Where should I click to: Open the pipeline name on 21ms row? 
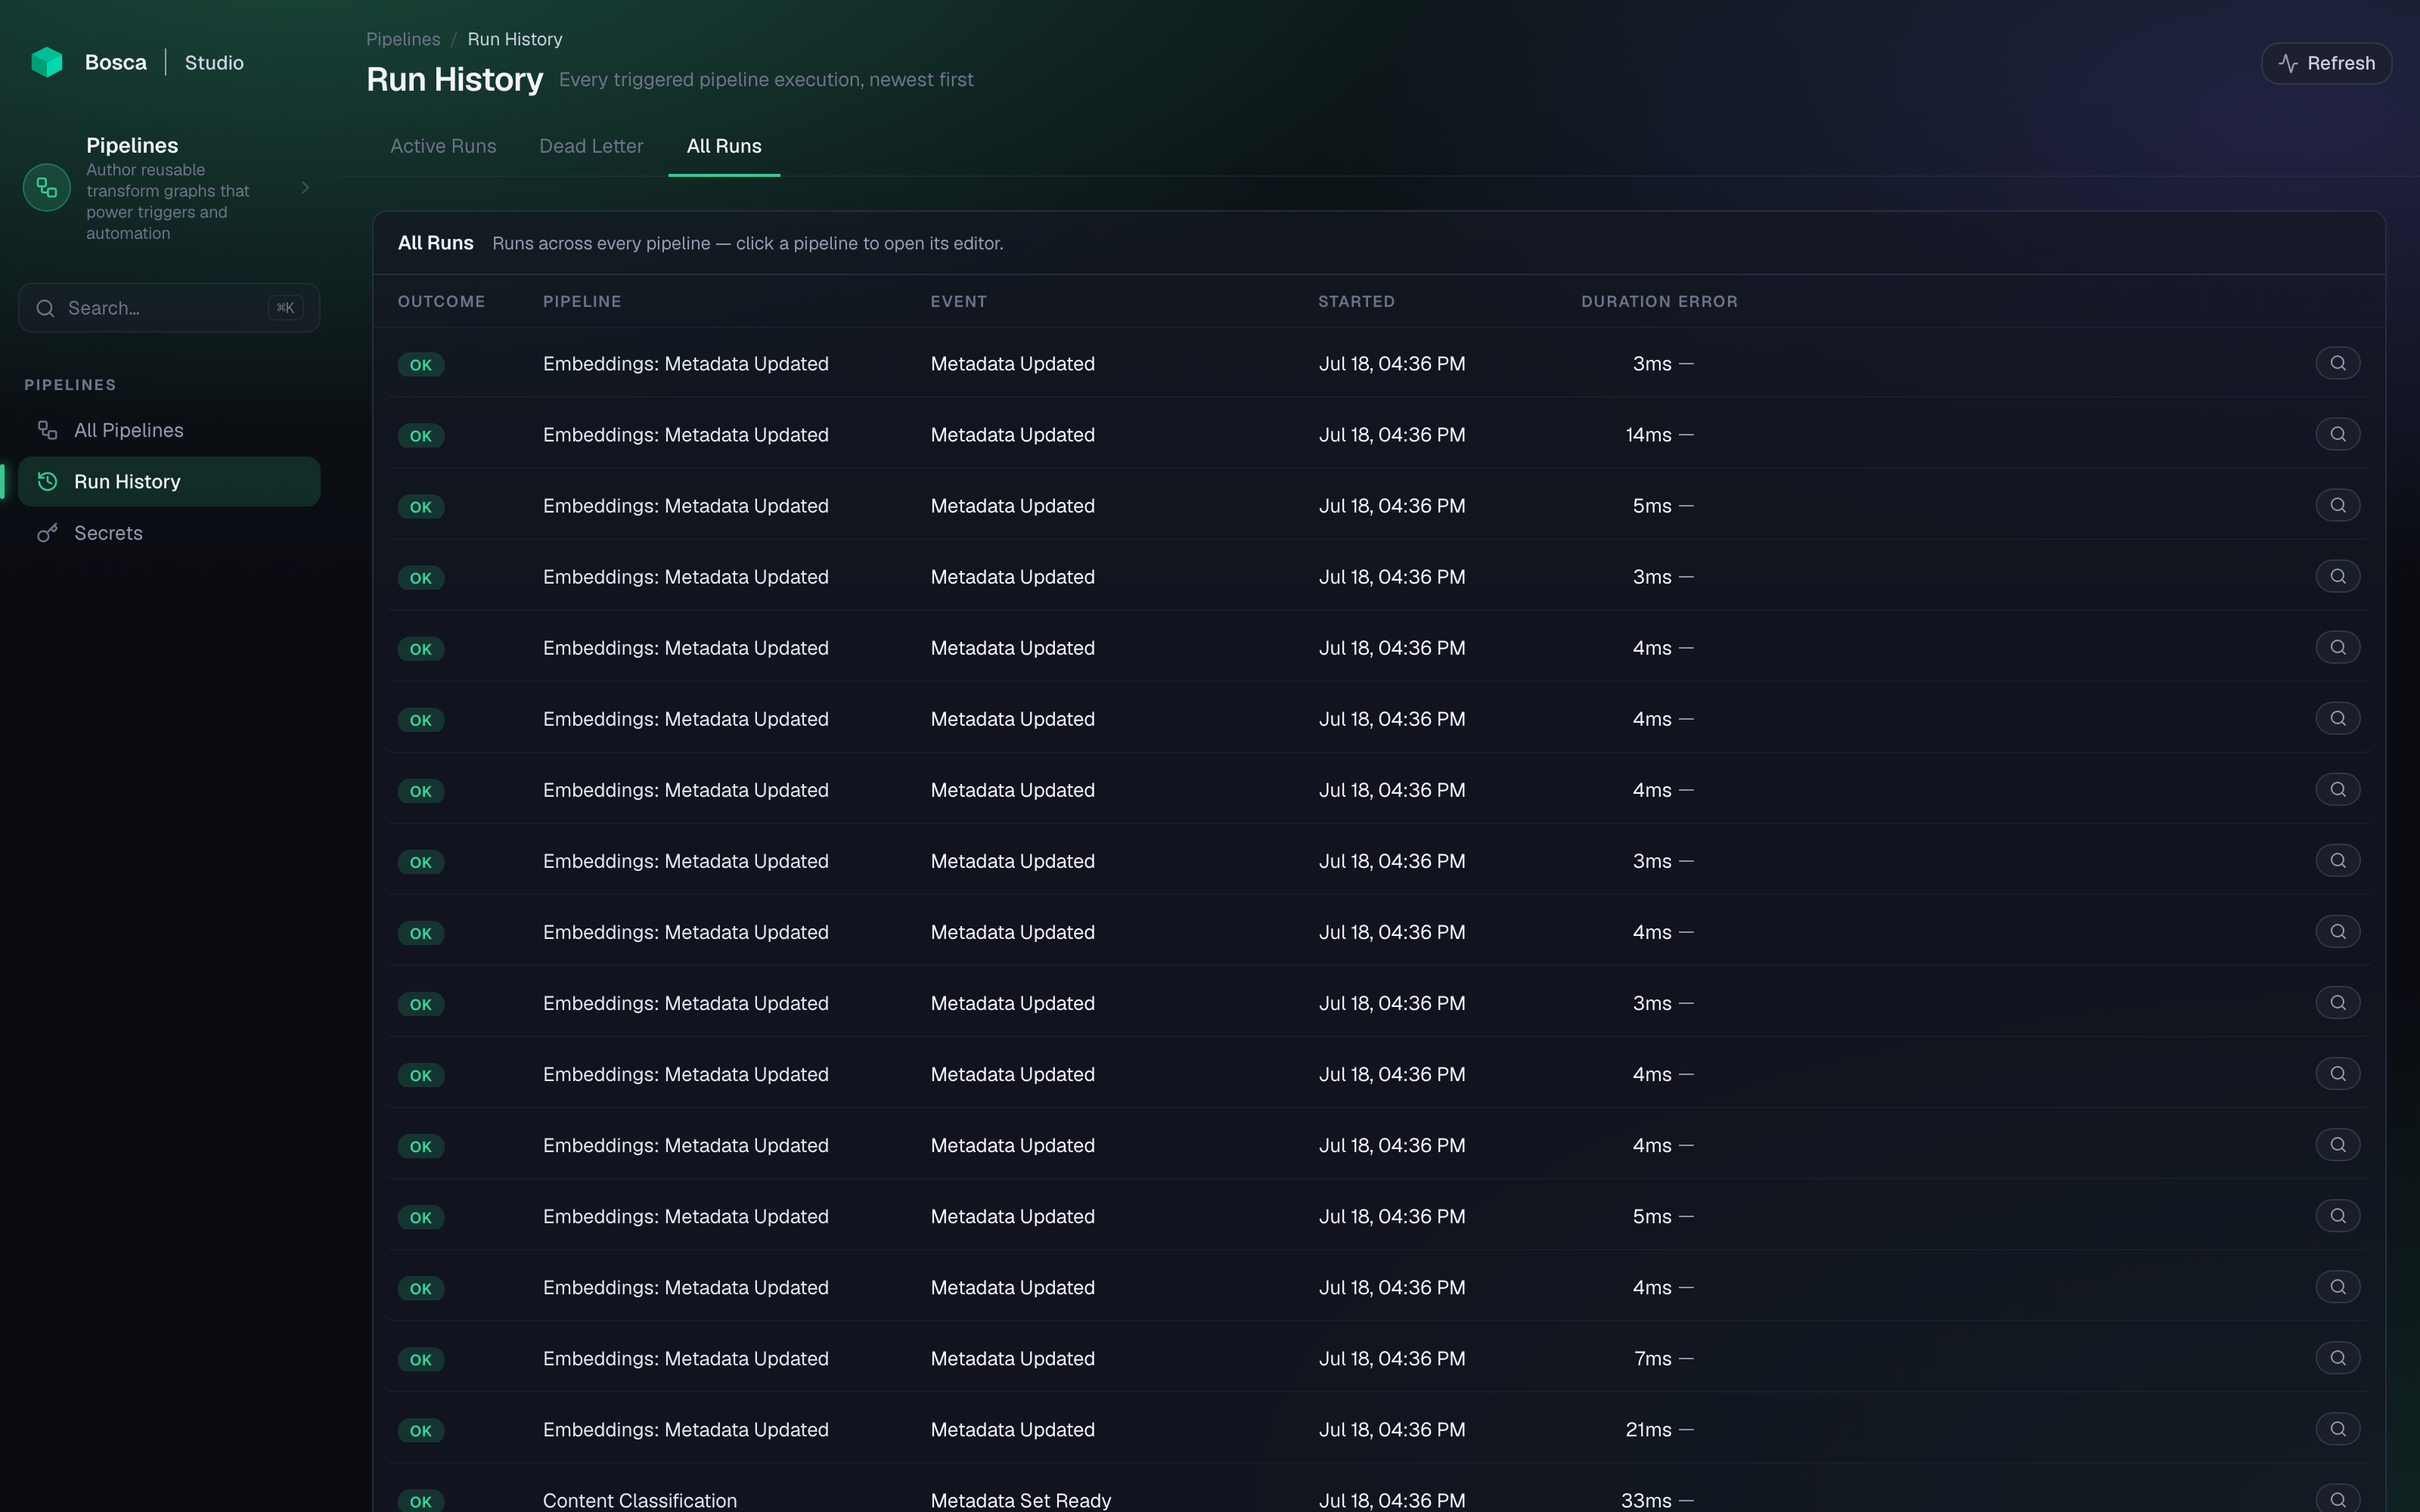point(686,1430)
